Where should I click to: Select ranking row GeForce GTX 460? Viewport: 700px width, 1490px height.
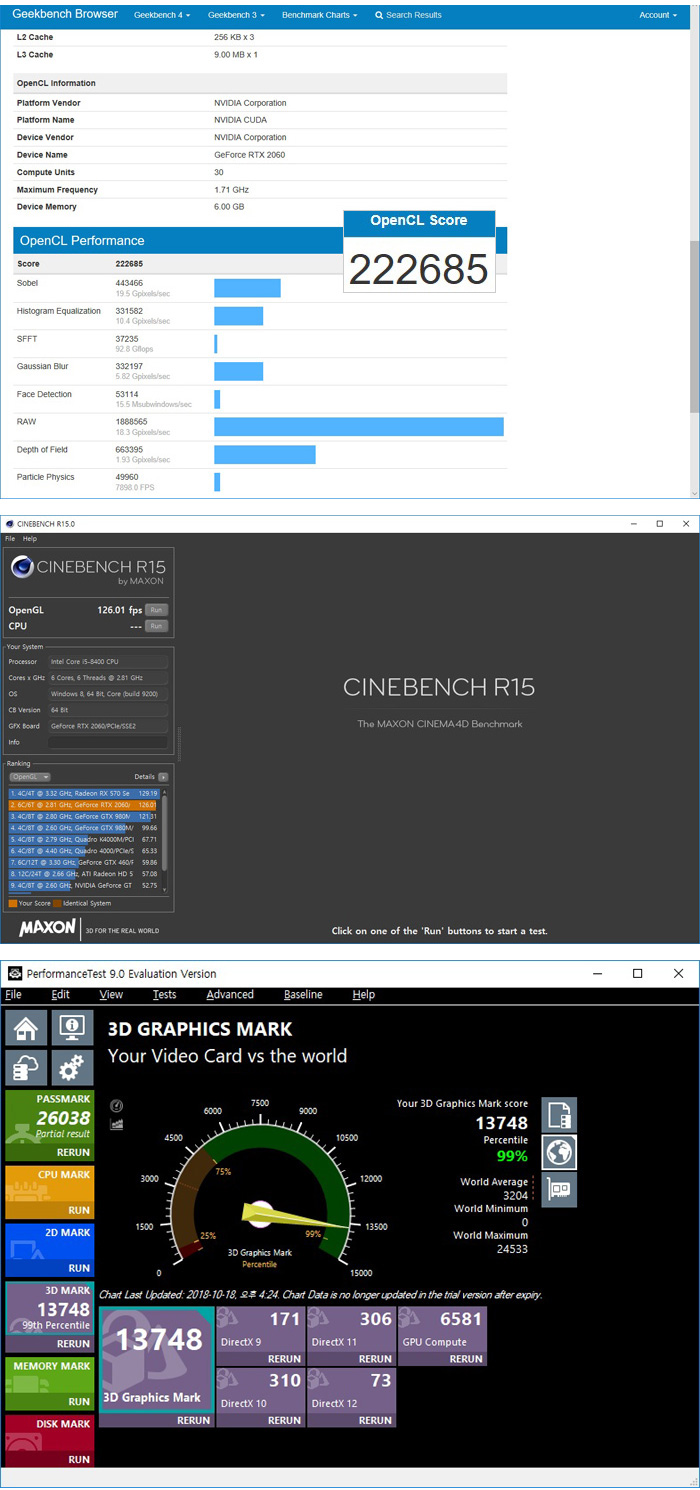pyautogui.click(x=85, y=862)
